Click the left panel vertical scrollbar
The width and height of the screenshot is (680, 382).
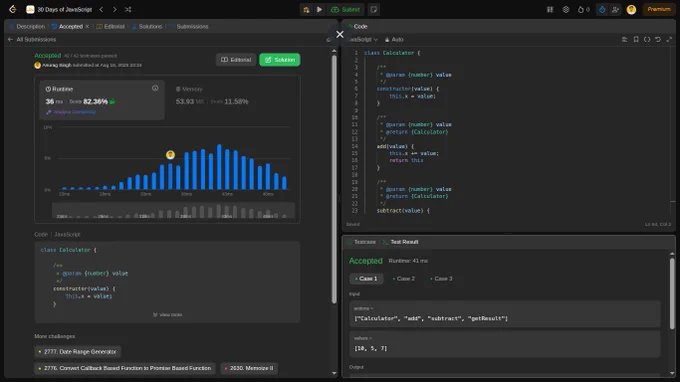click(x=334, y=179)
